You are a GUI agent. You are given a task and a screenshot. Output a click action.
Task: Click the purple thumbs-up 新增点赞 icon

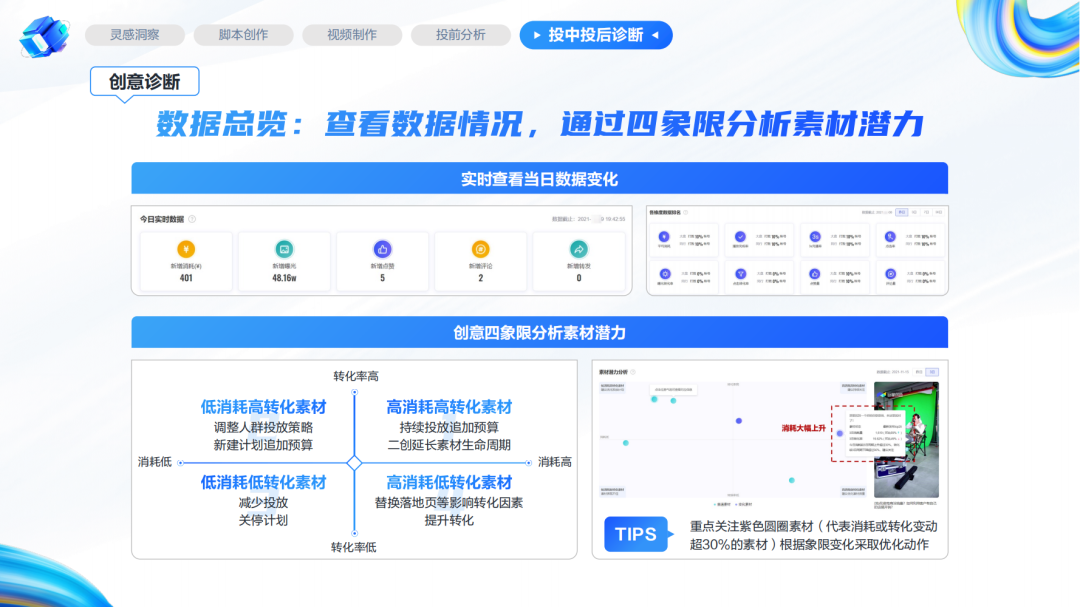pos(382,249)
